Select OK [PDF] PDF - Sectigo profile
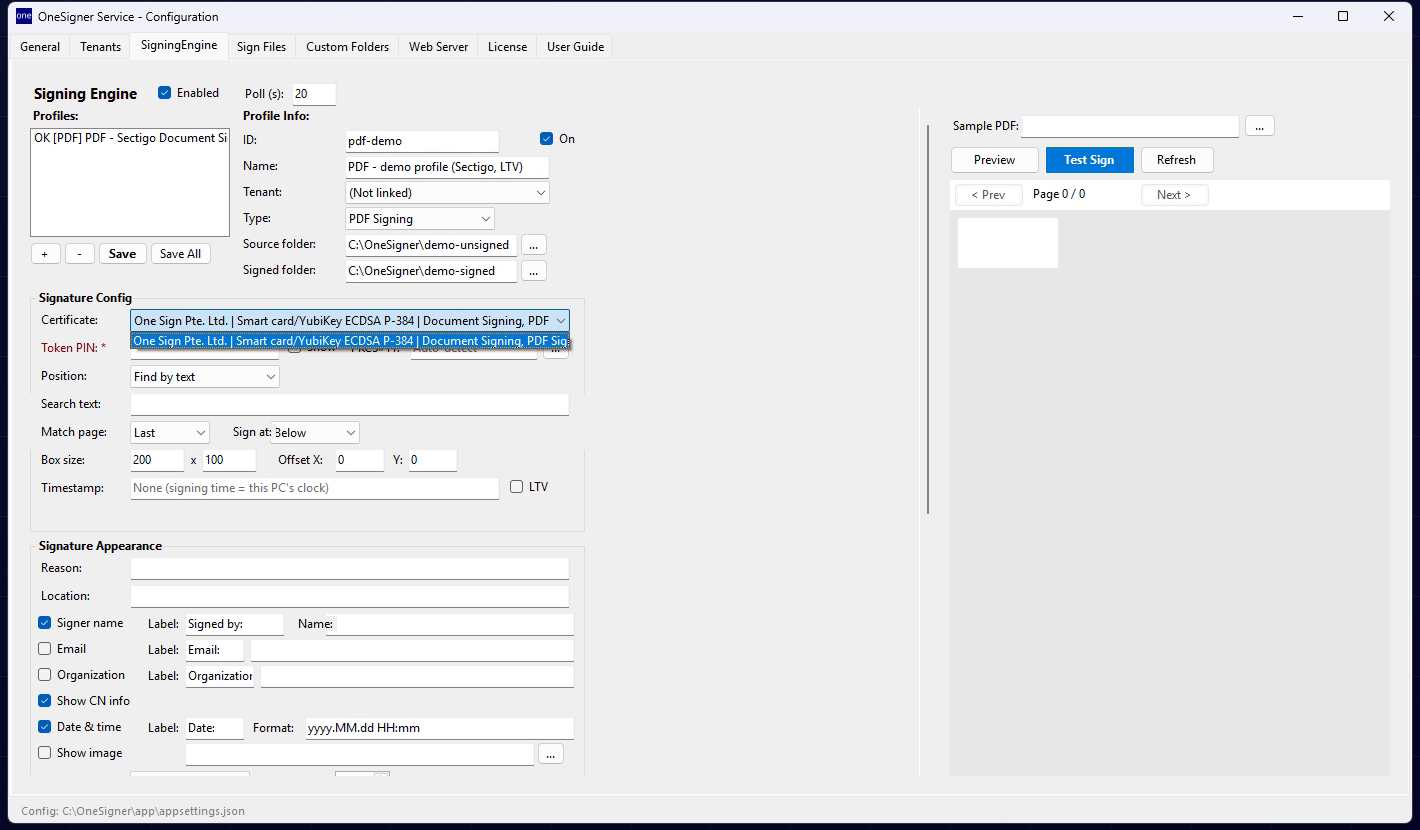This screenshot has width=1420, height=830. pos(130,138)
